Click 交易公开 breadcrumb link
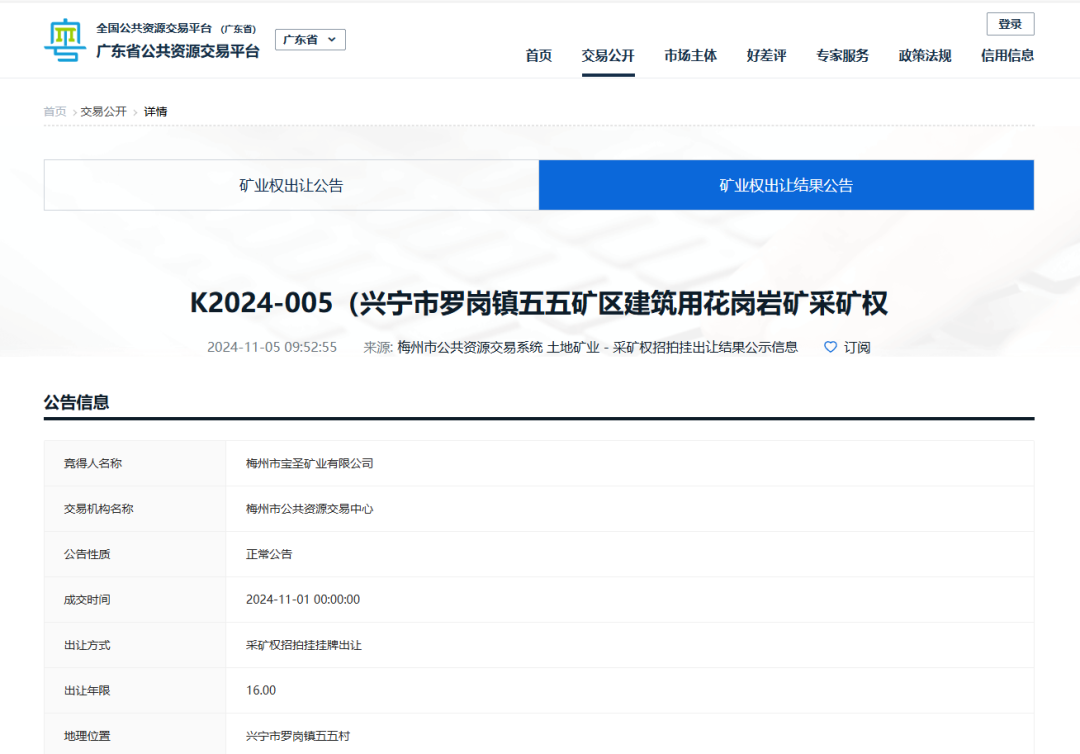1080x754 pixels. [x=104, y=111]
